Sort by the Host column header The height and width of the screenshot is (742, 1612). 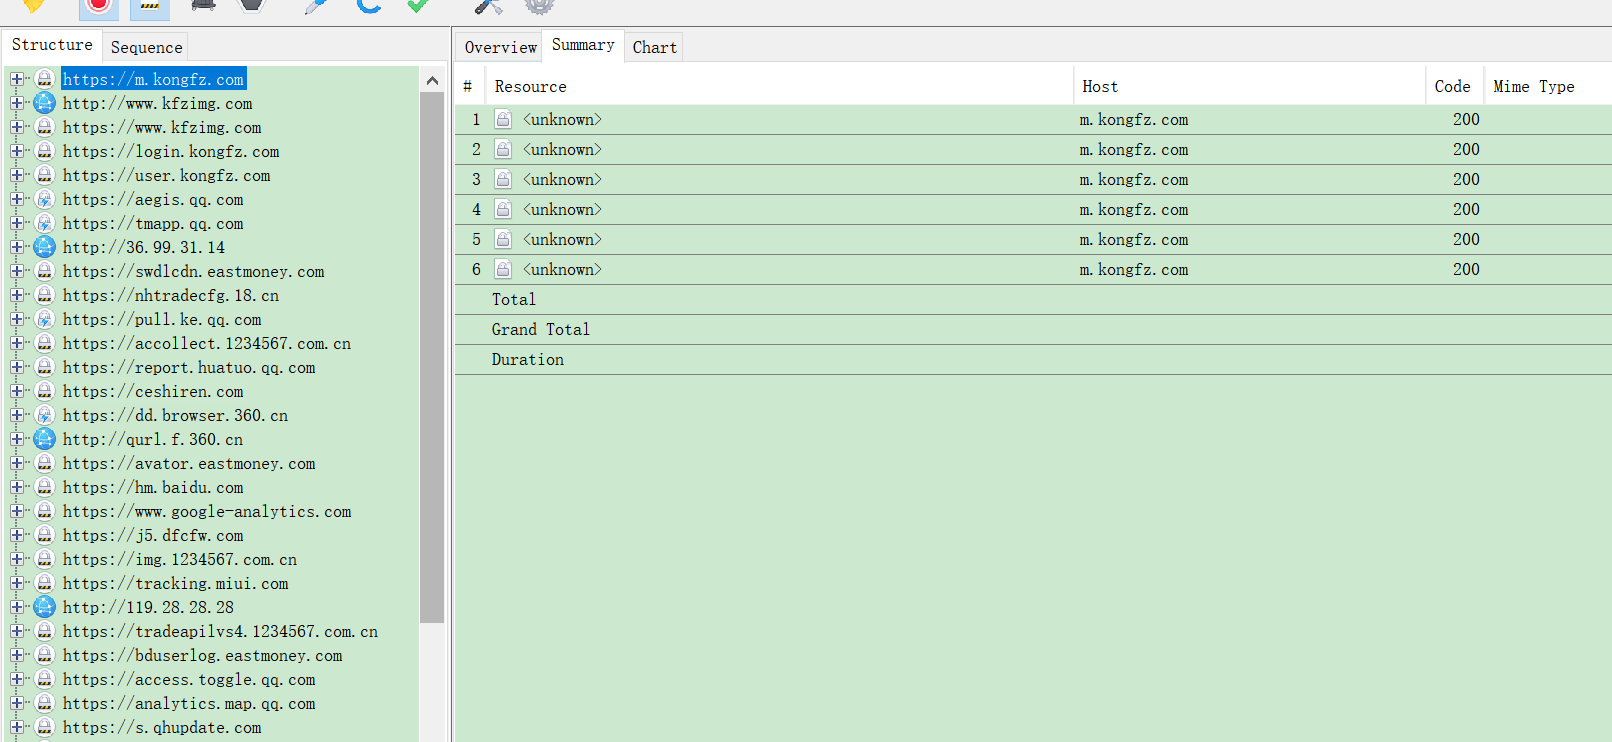tap(1100, 87)
